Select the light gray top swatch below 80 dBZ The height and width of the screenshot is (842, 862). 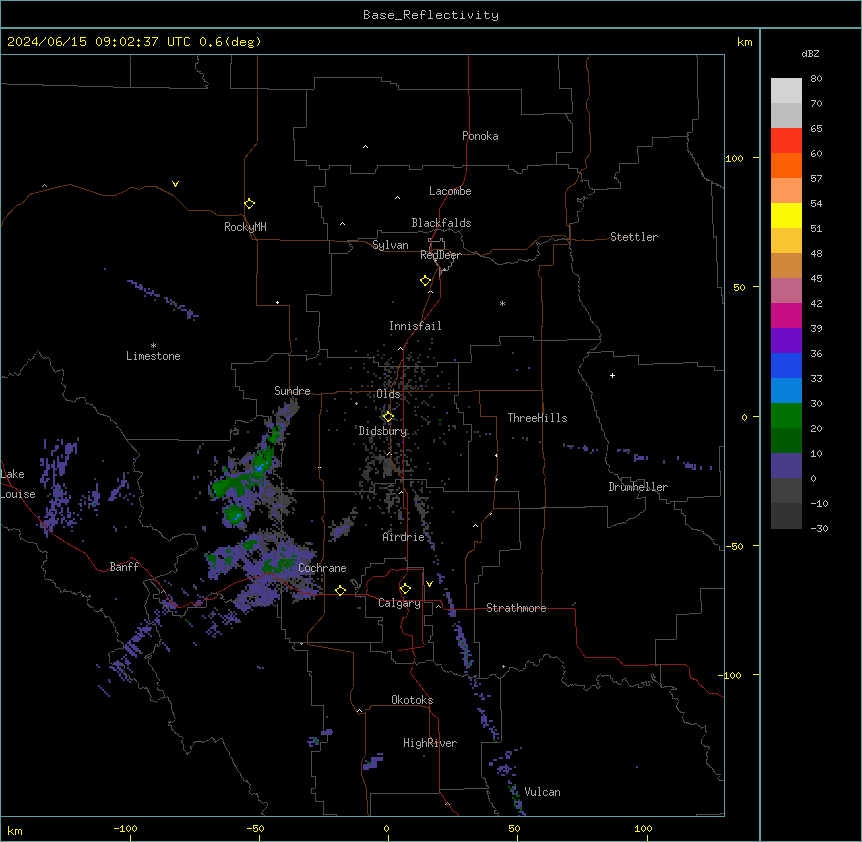tap(786, 91)
